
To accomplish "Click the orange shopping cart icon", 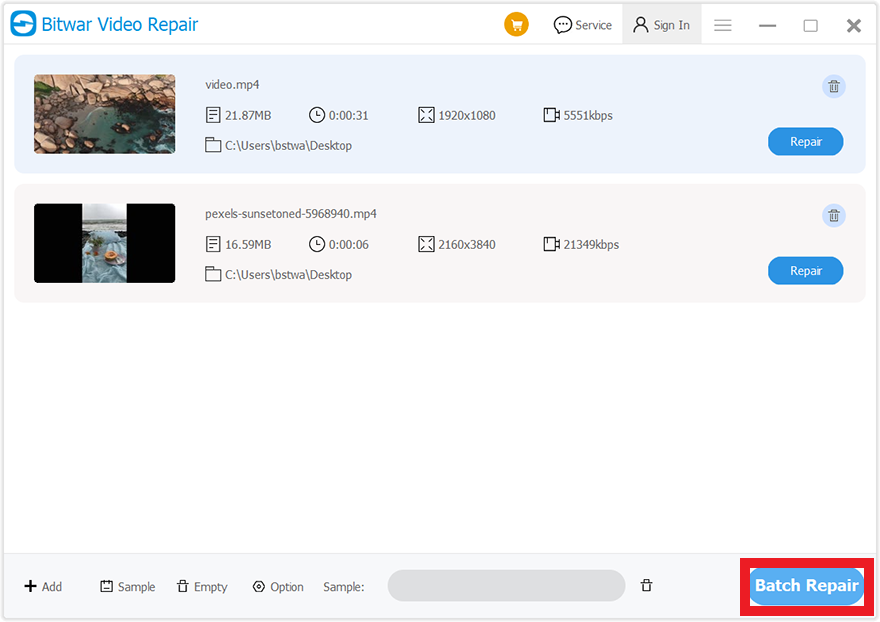I will 516,25.
